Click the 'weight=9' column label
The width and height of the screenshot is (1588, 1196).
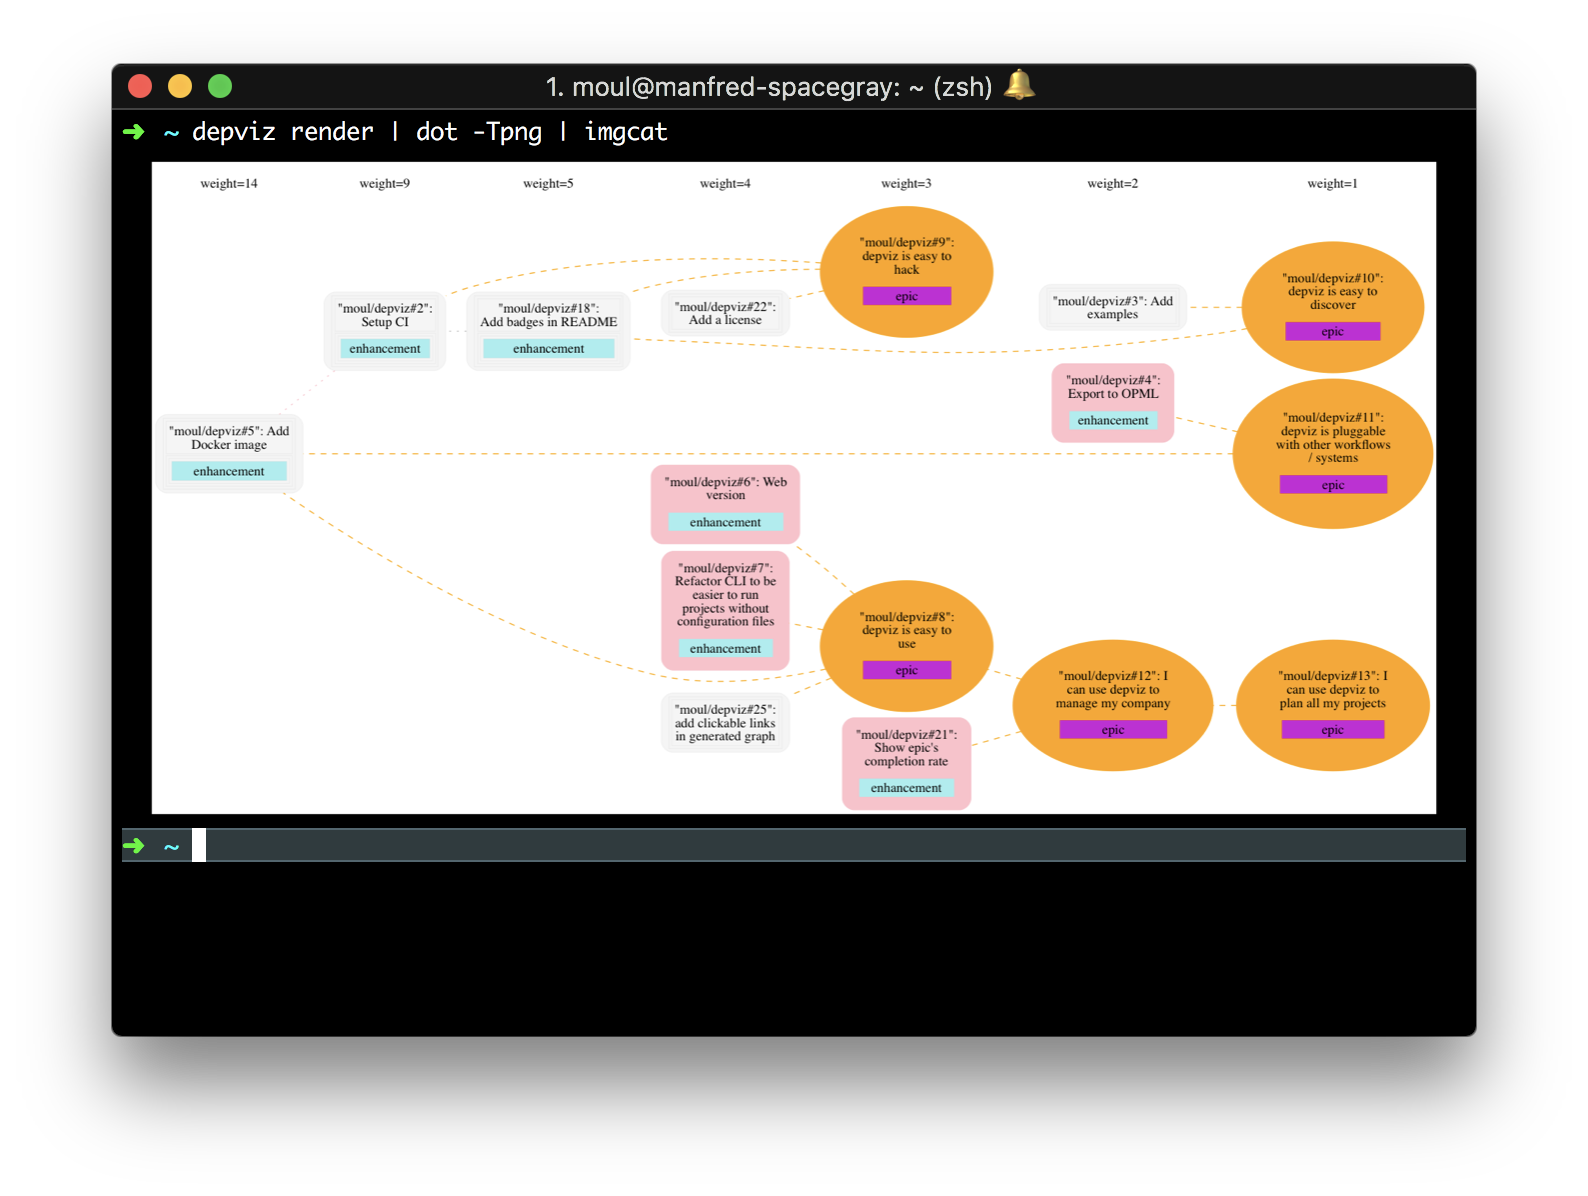point(385,184)
